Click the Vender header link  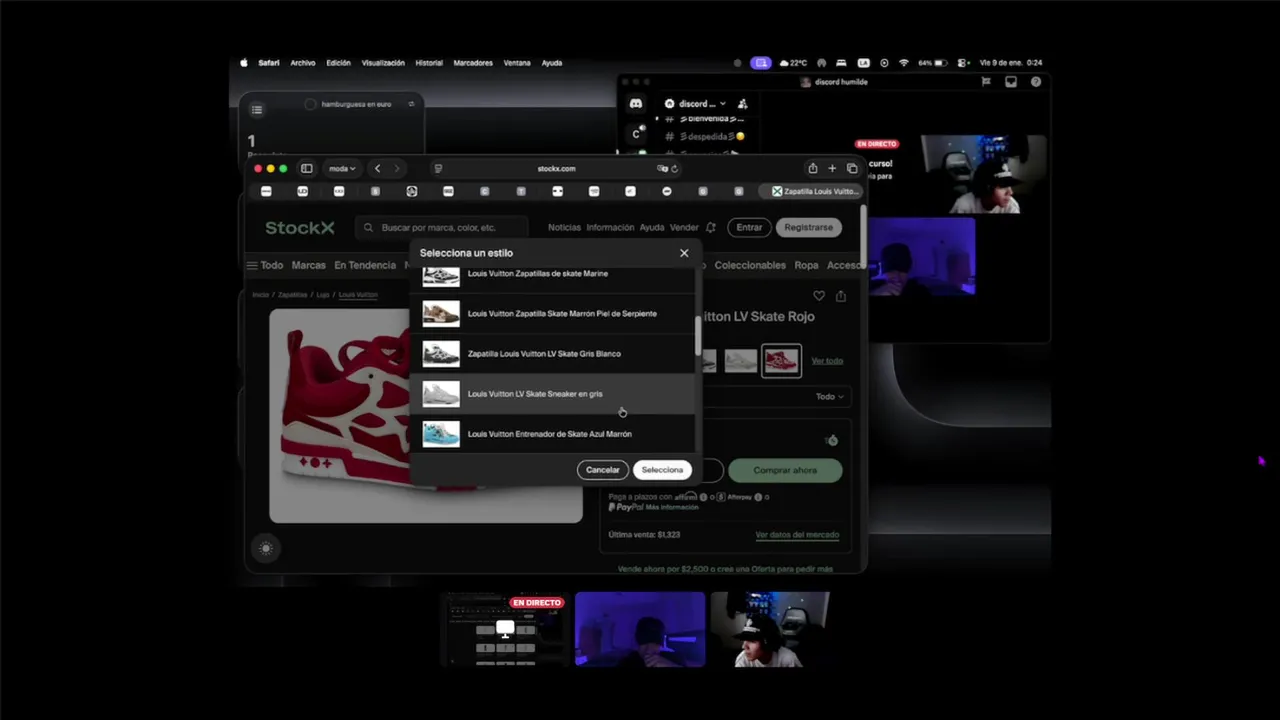(684, 228)
